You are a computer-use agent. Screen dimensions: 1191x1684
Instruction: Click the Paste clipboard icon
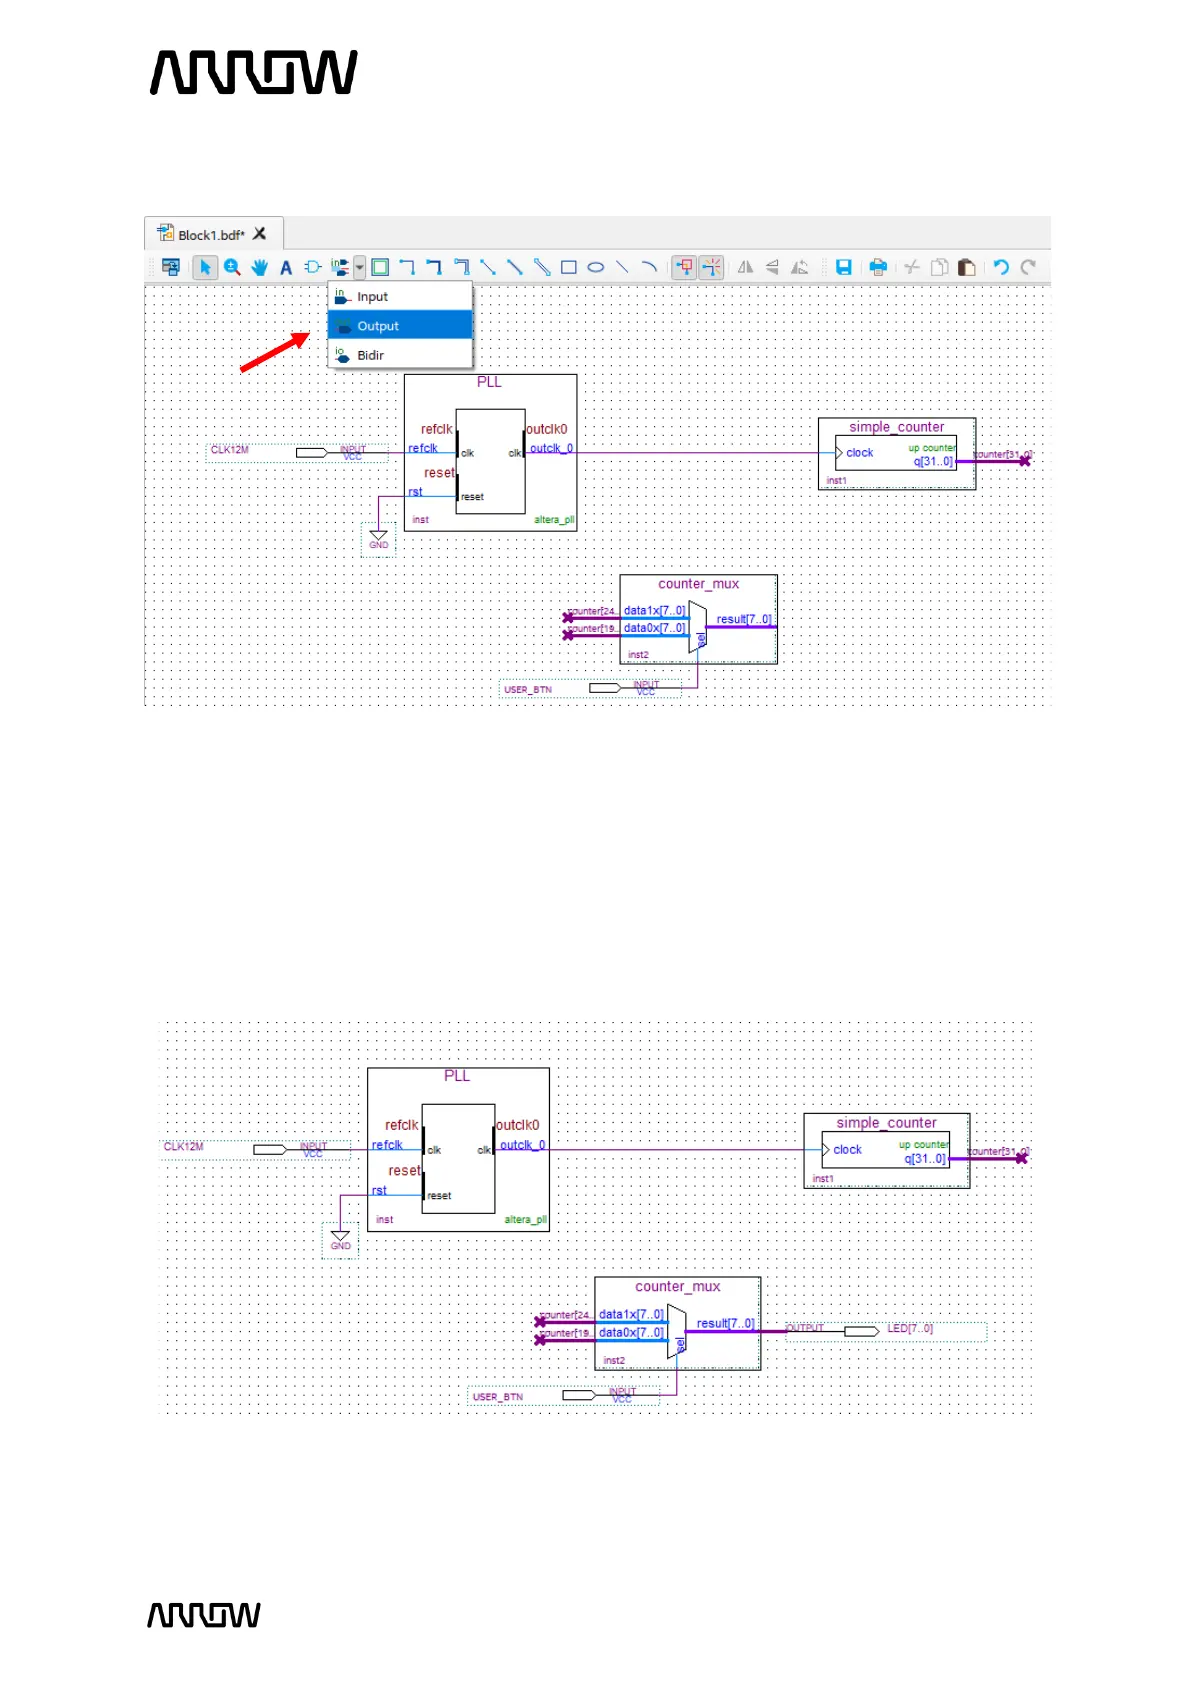point(966,267)
